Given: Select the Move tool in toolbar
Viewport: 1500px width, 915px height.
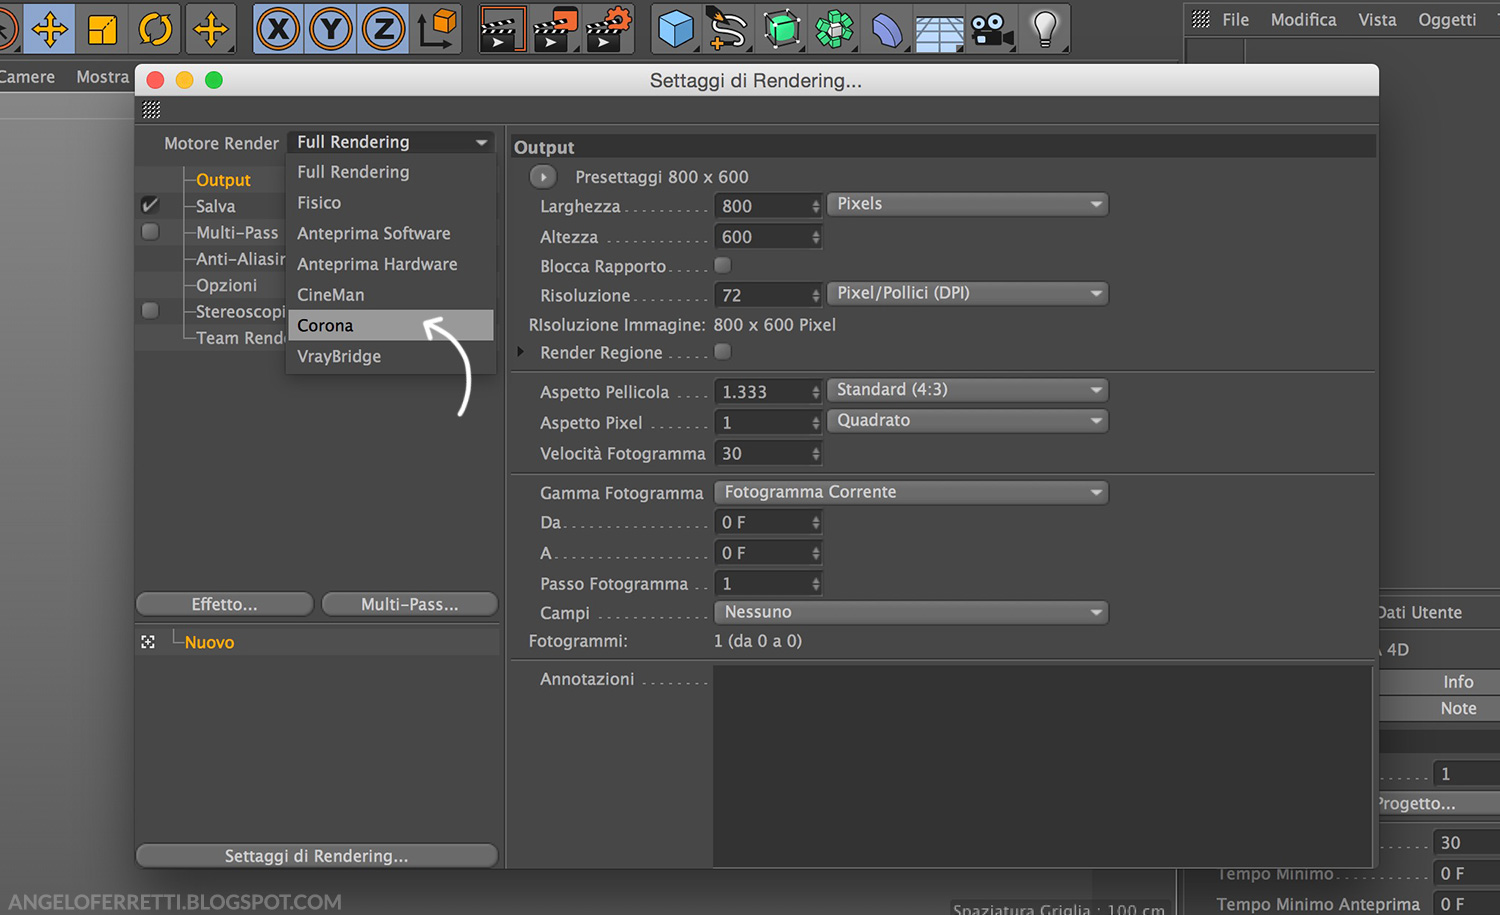Looking at the screenshot, I should (x=49, y=29).
